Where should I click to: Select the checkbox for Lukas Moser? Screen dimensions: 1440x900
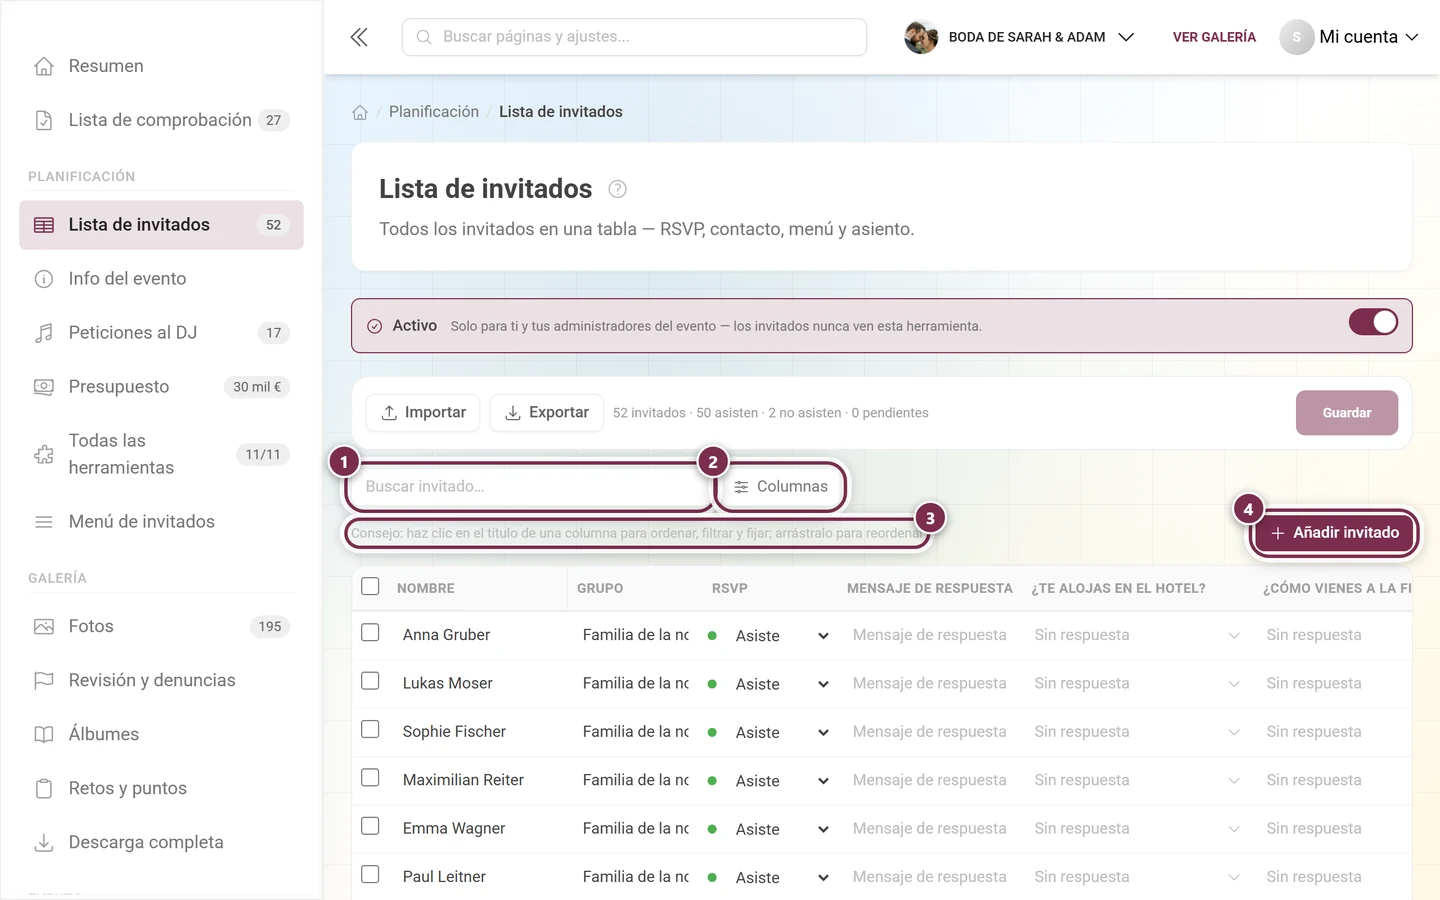click(x=370, y=681)
